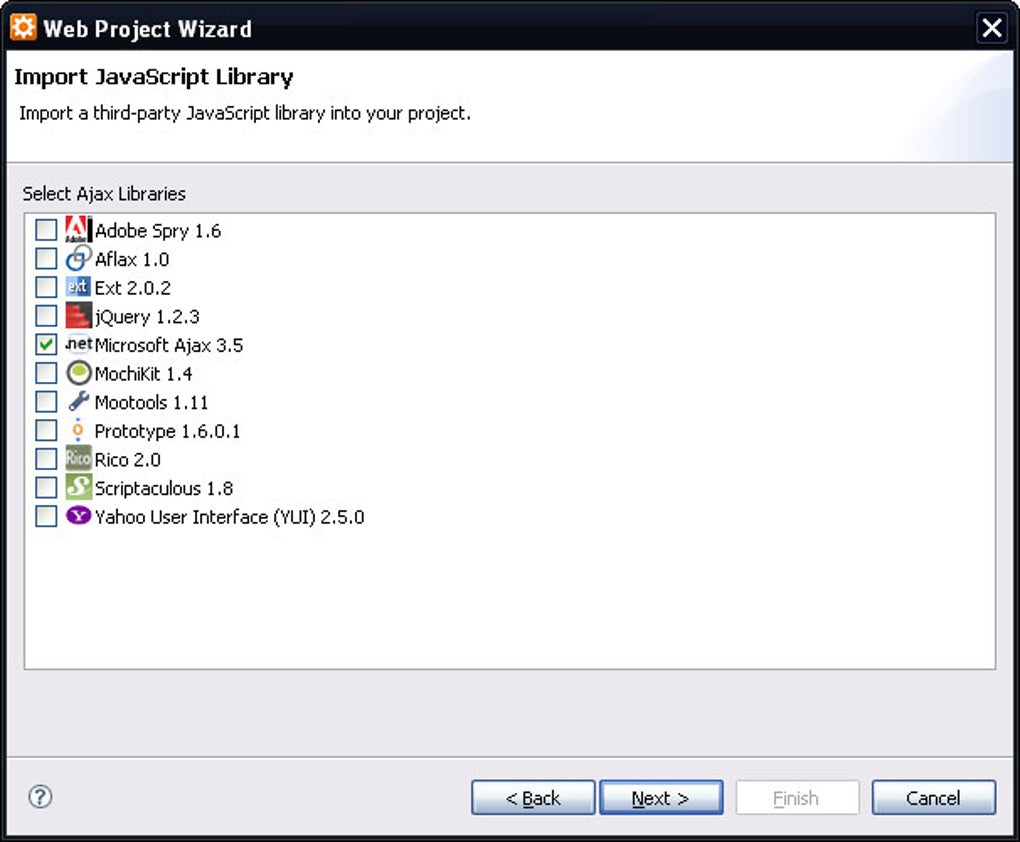Click the Yahoo YUI purple icon

(x=78, y=516)
